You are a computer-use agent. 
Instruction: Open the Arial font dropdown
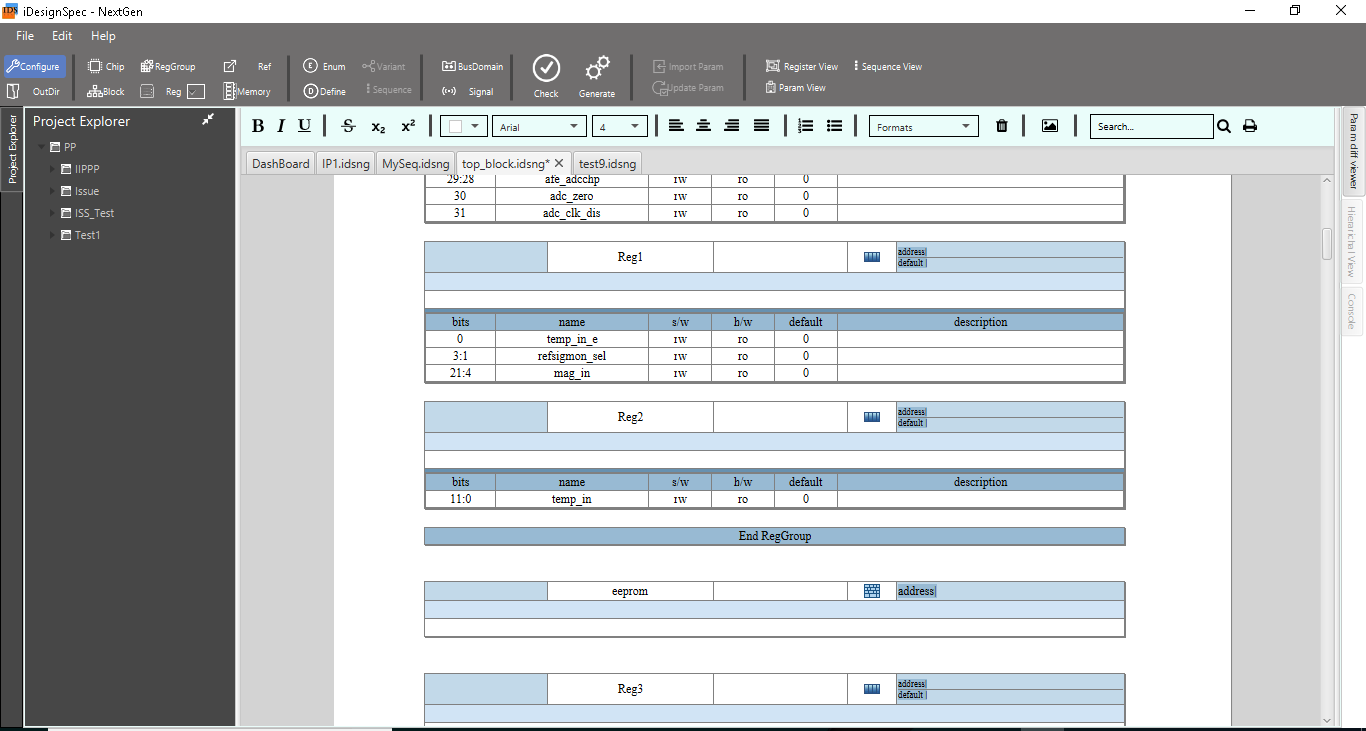click(x=539, y=127)
